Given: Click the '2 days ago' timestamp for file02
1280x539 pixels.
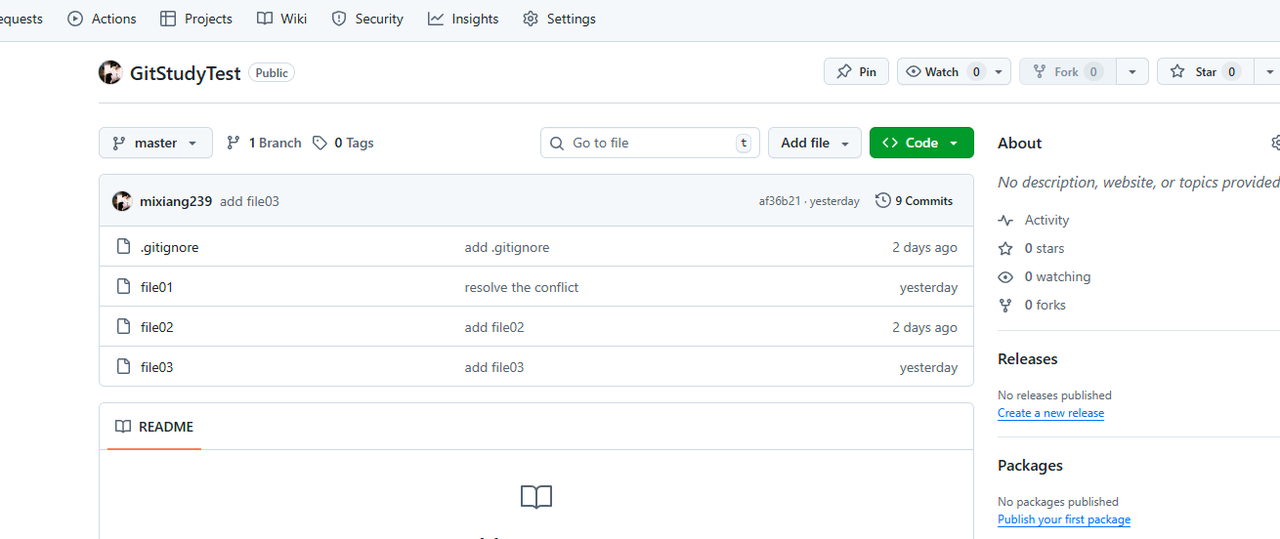Looking at the screenshot, I should tap(925, 327).
